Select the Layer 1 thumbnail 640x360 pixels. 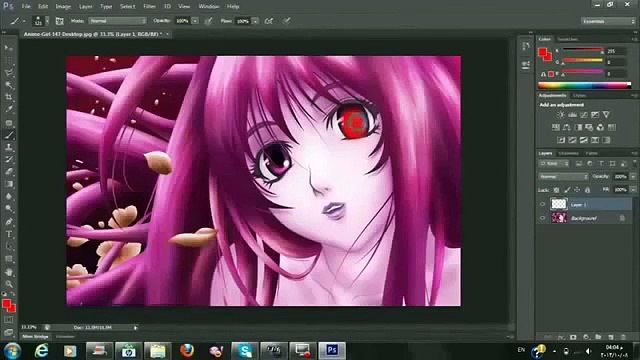click(x=559, y=204)
